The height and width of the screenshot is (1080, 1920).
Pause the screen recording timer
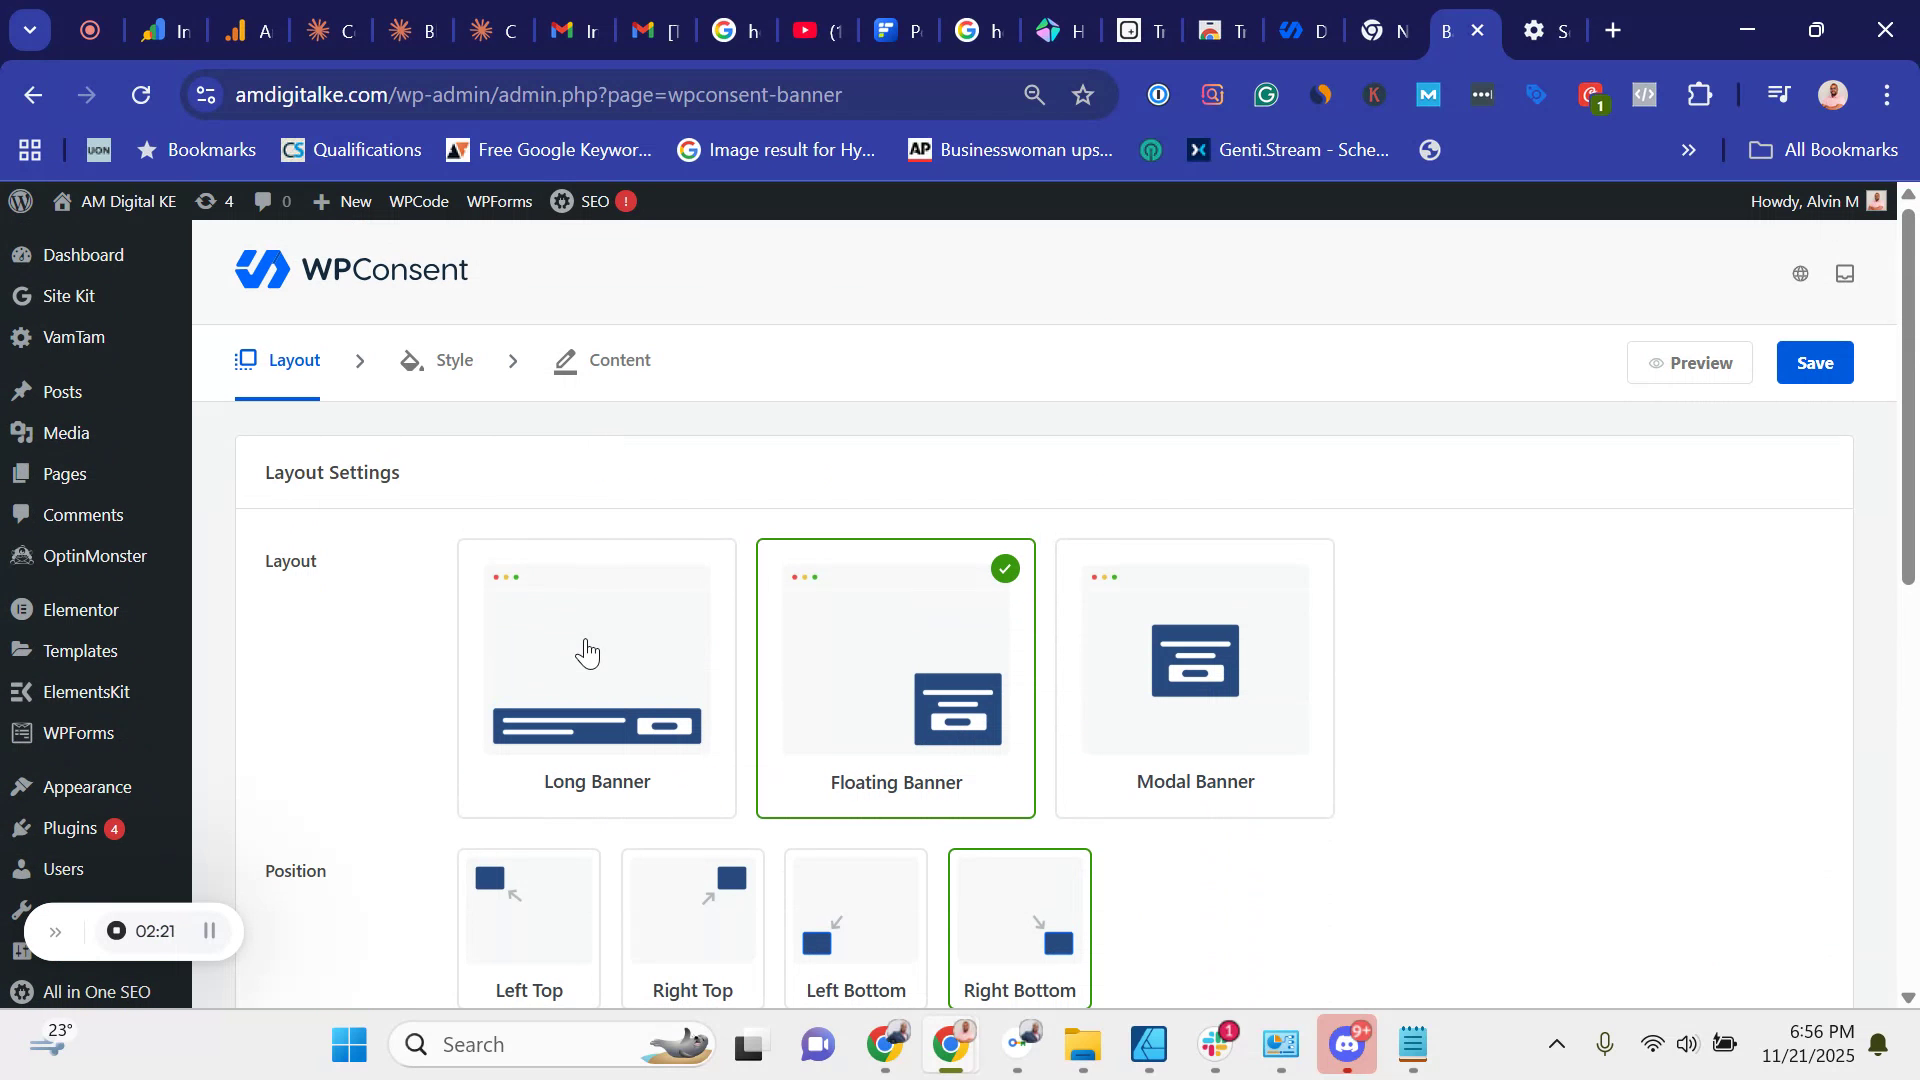210,930
